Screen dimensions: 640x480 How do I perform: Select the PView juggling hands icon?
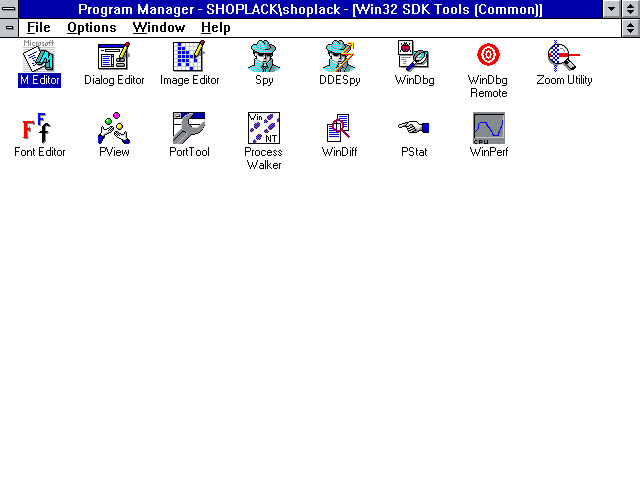coord(114,128)
